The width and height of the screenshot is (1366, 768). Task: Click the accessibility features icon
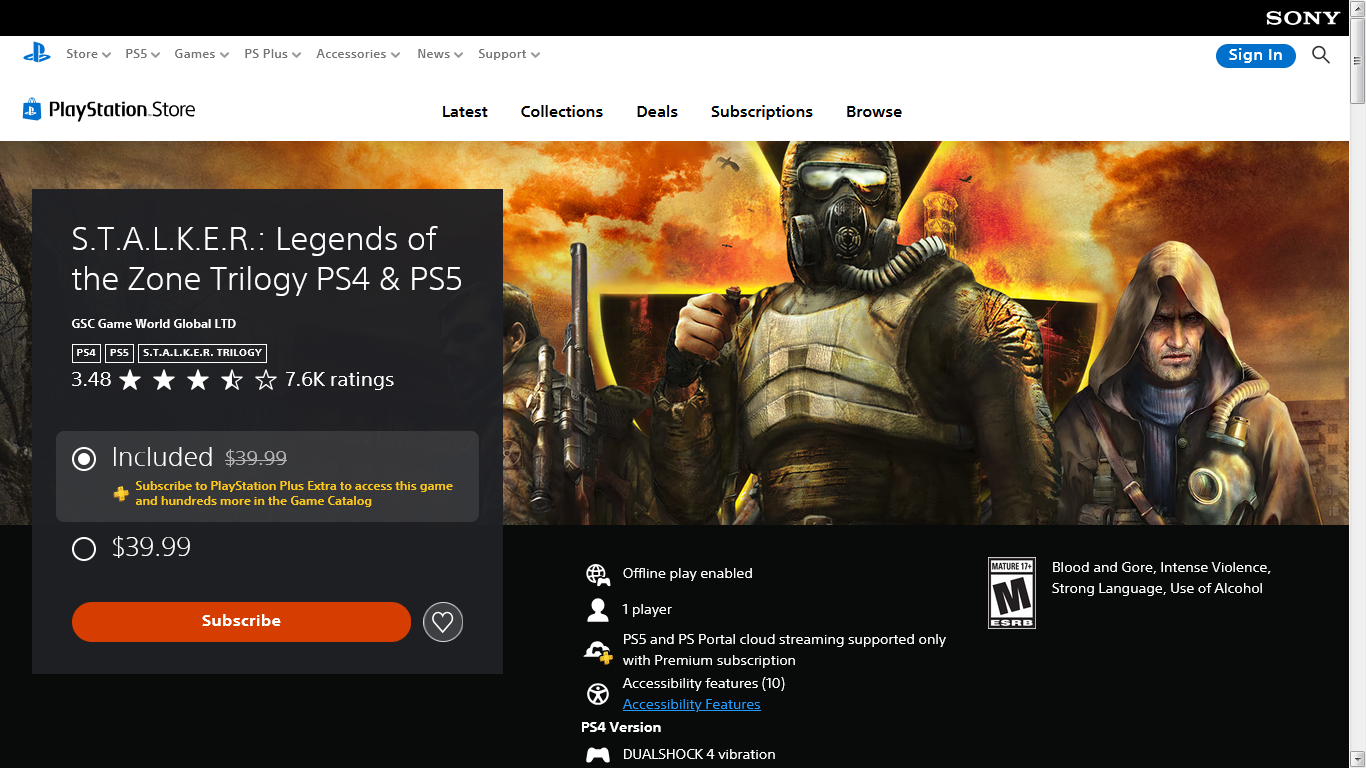coord(597,694)
